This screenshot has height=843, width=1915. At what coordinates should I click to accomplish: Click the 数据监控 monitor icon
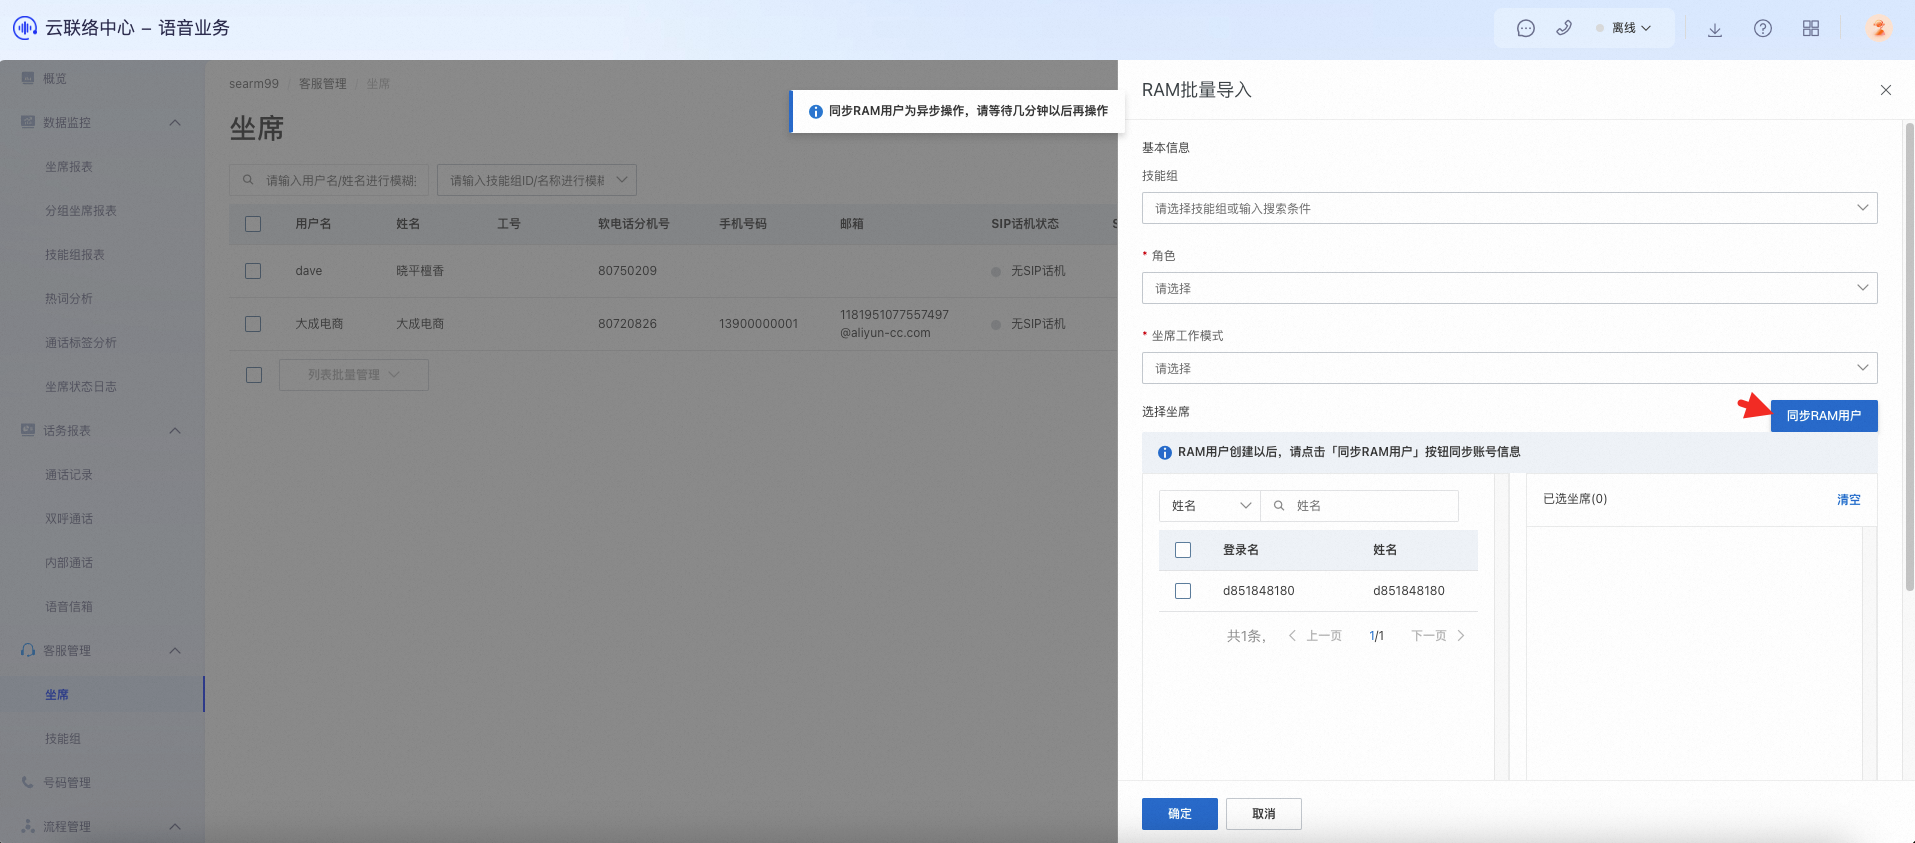pyautogui.click(x=28, y=122)
